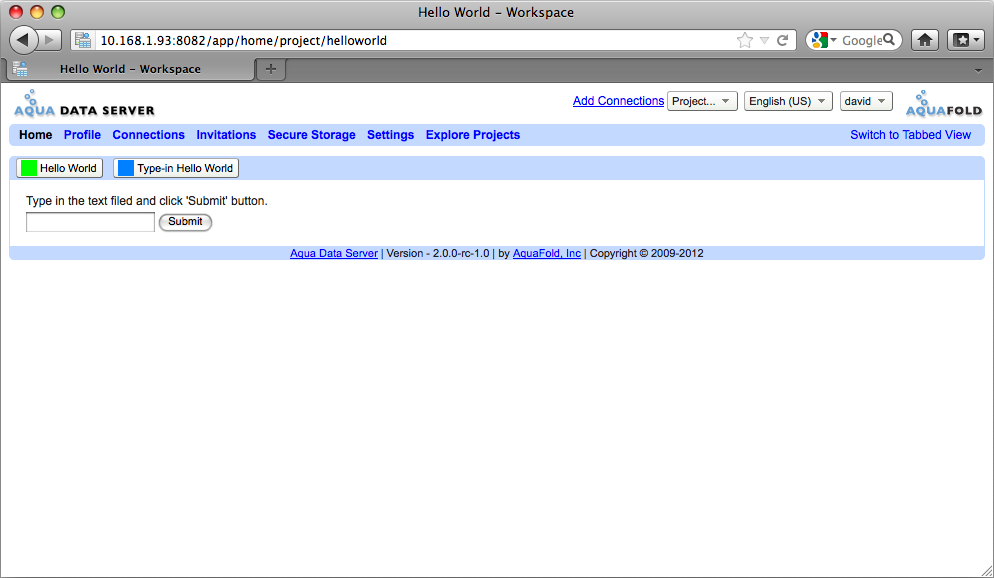This screenshot has width=994, height=578.
Task: Go to the Home menu item
Action: (36, 135)
